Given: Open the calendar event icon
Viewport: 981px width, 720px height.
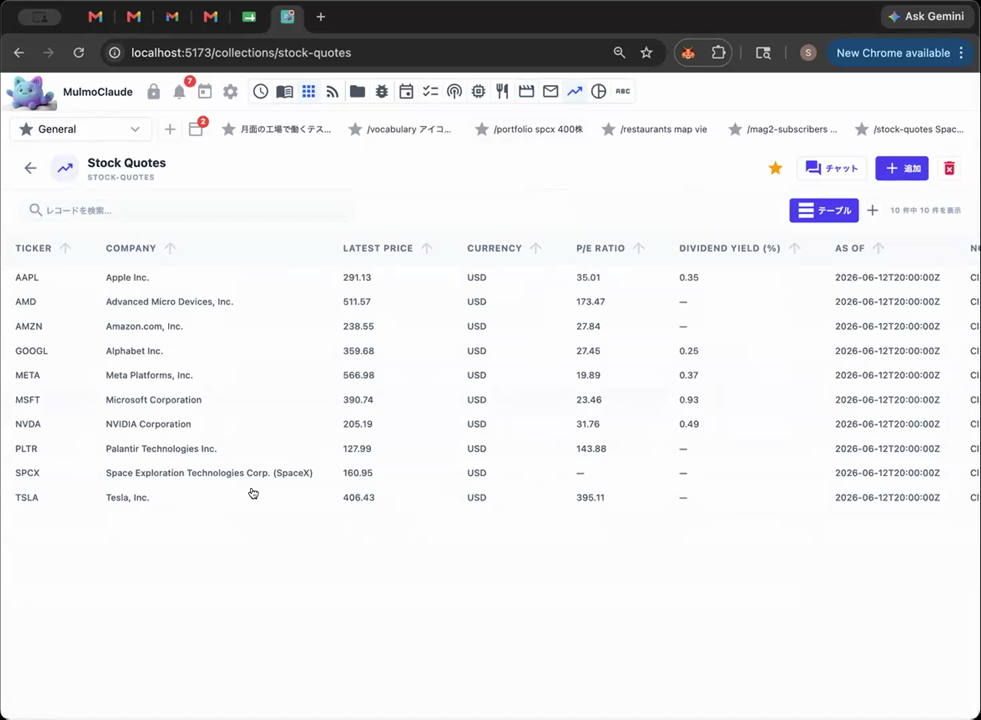Looking at the screenshot, I should tap(406, 91).
